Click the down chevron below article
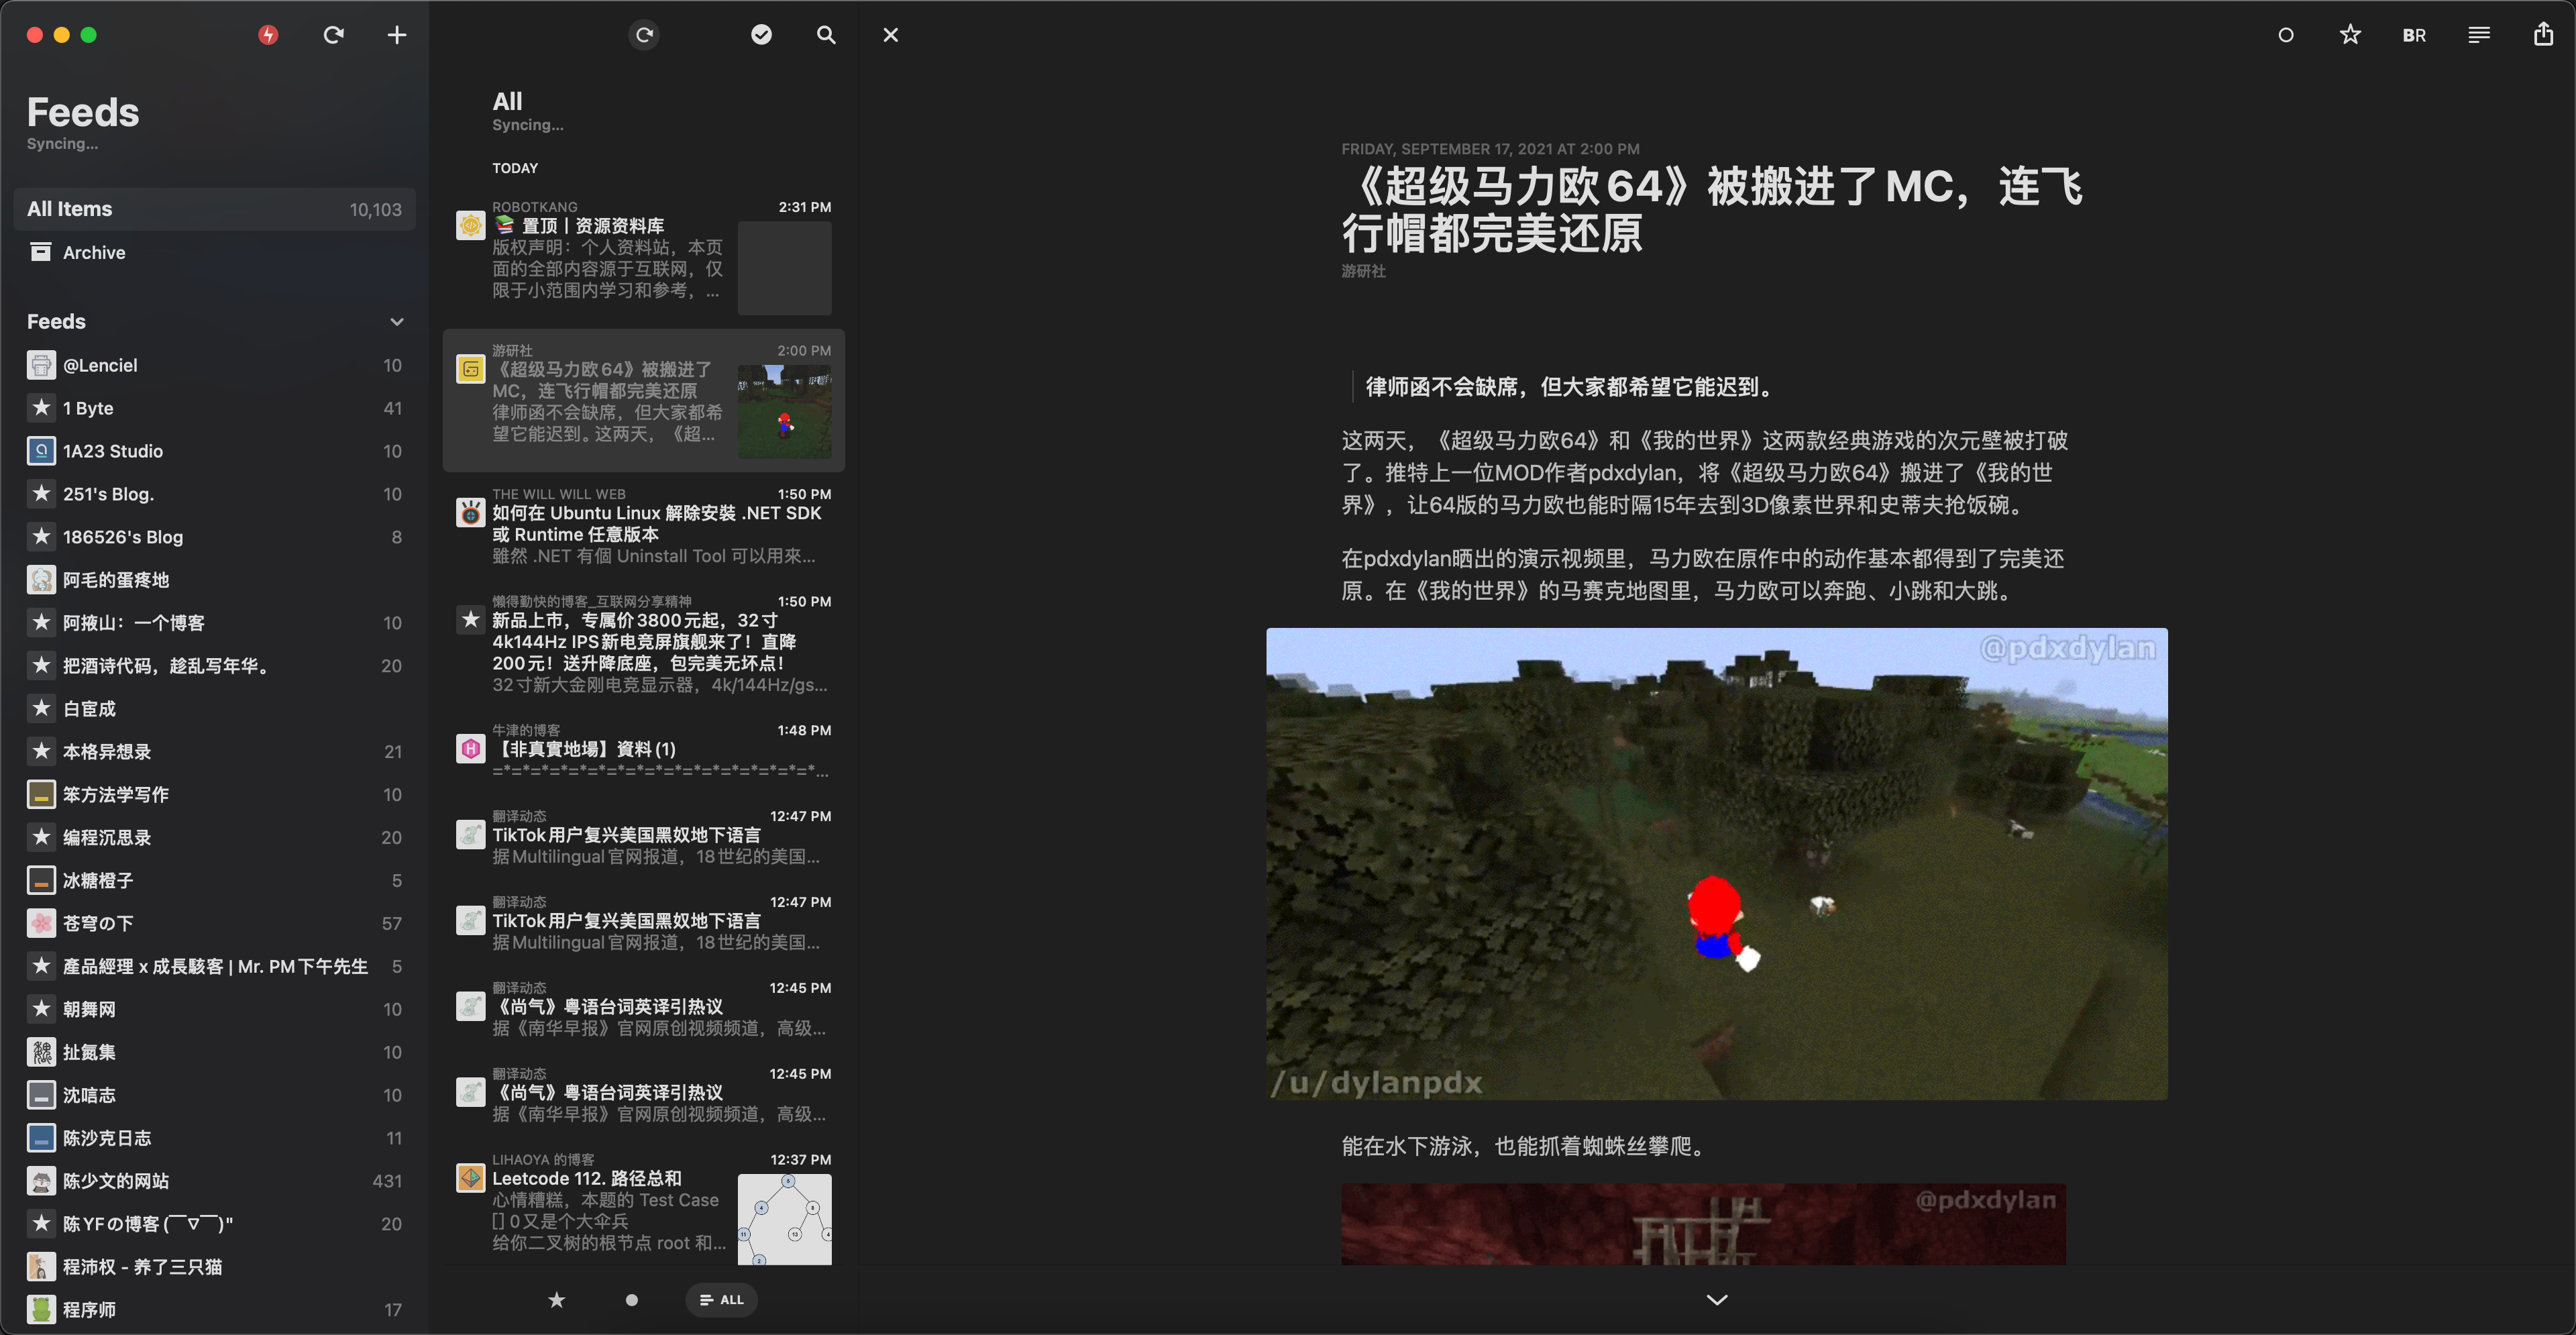This screenshot has height=1335, width=2576. [x=1717, y=1299]
